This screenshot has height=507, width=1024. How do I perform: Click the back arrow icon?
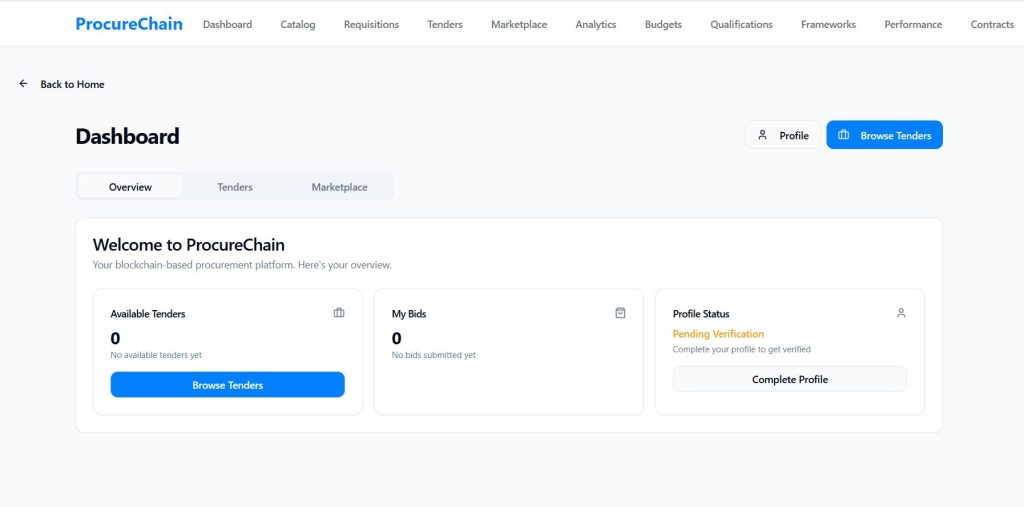click(x=23, y=84)
